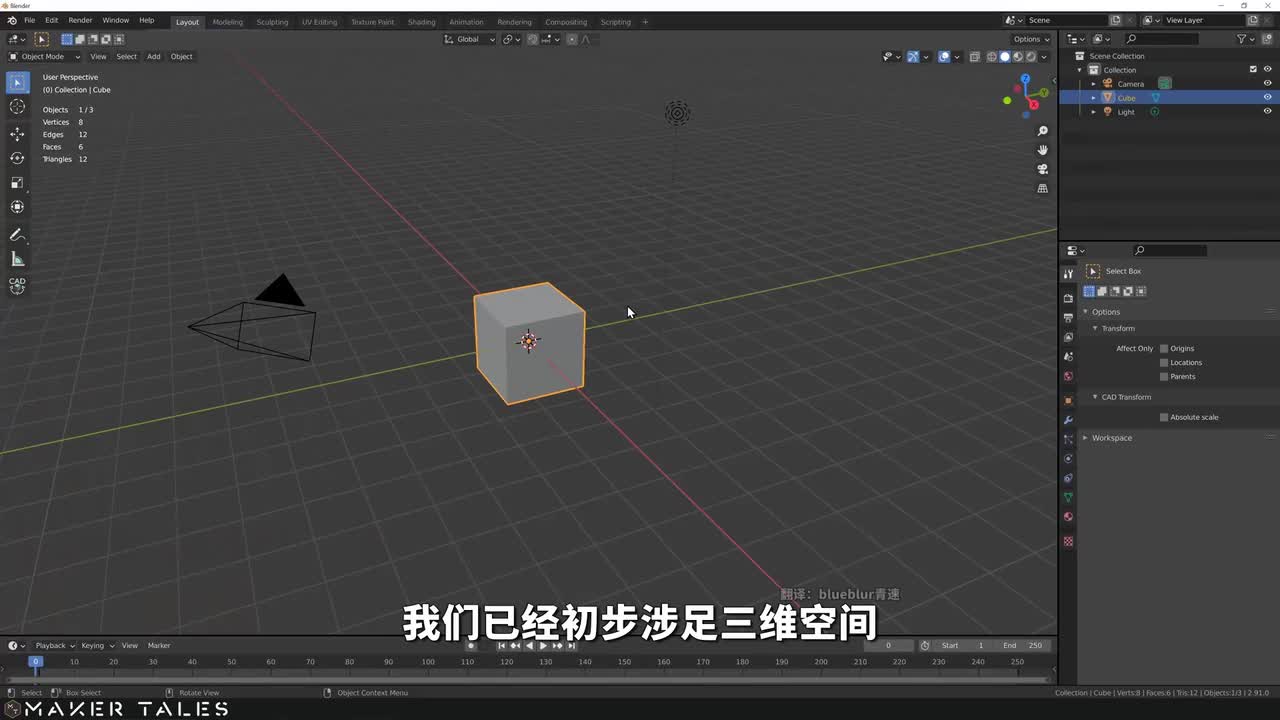Screen dimensions: 1280x720
Task: Click the End frame 250 field
Action: click(x=1023, y=645)
